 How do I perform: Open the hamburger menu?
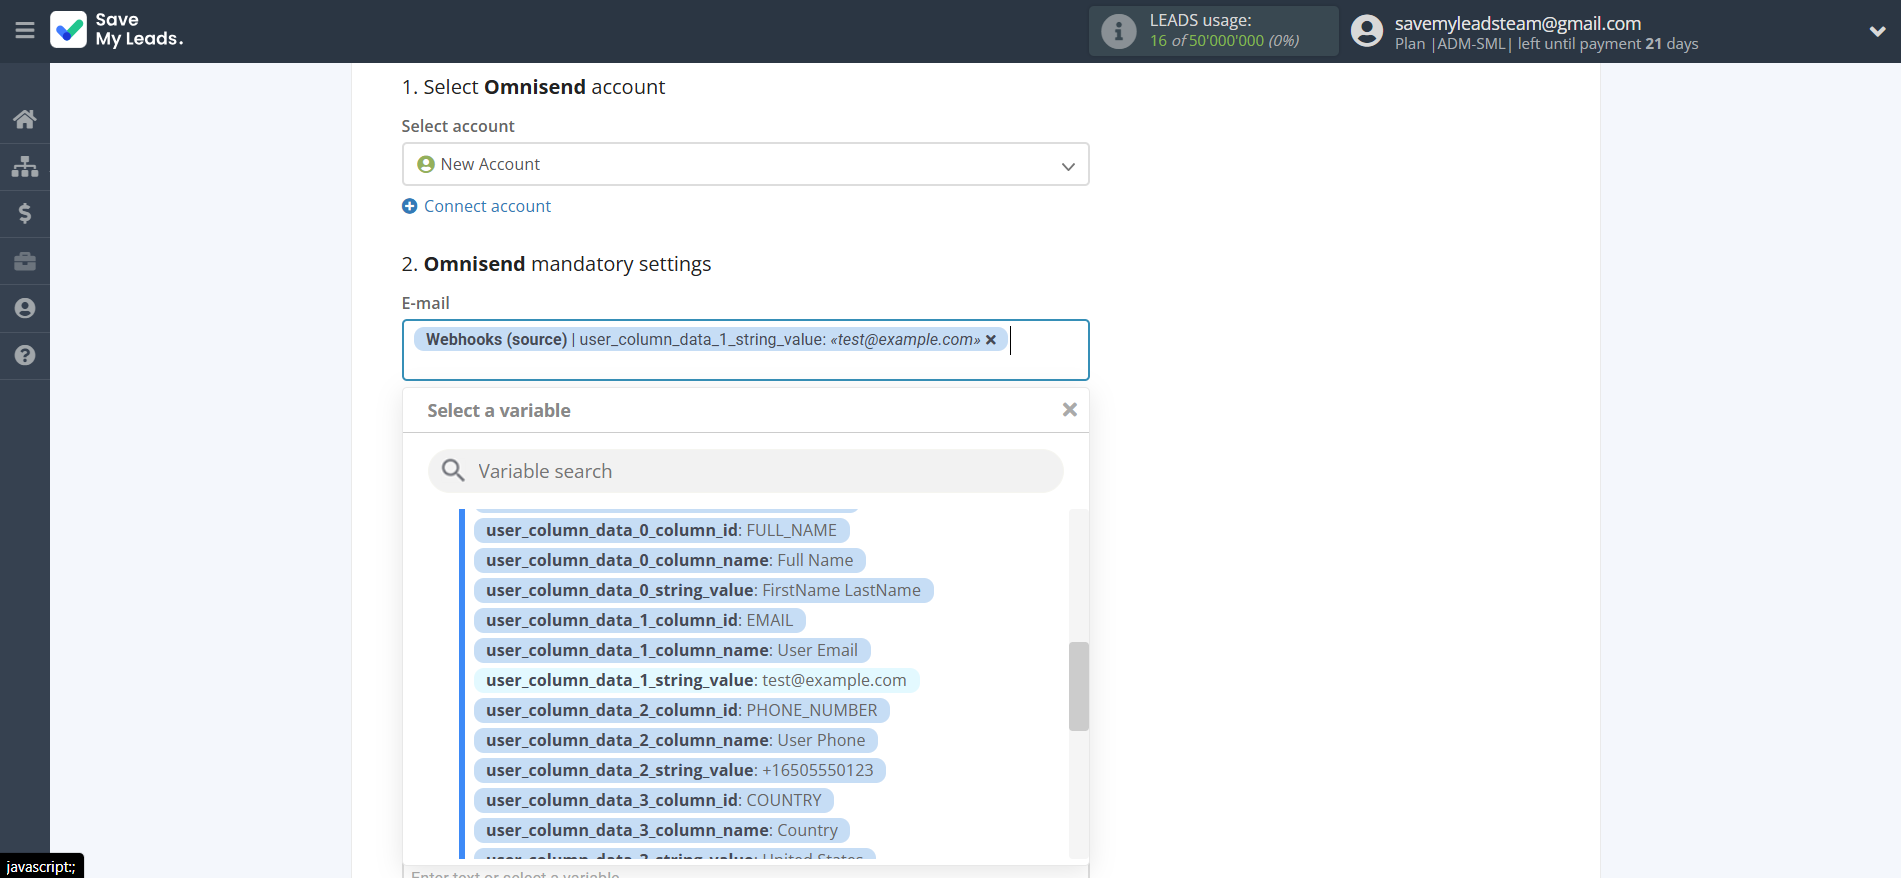[x=25, y=30]
